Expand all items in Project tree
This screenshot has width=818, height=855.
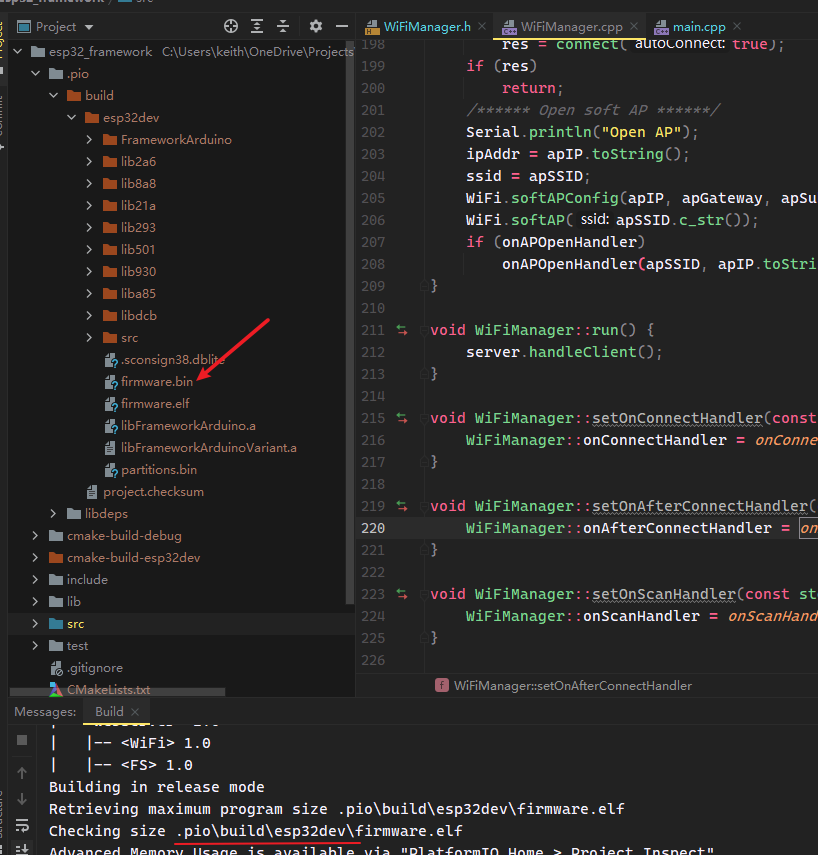pos(257,26)
